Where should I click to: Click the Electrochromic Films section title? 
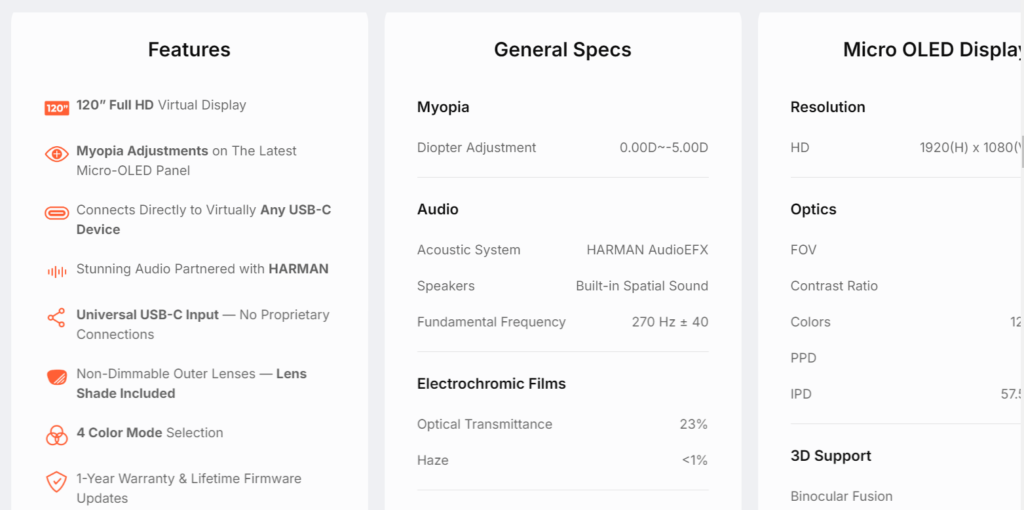(491, 383)
